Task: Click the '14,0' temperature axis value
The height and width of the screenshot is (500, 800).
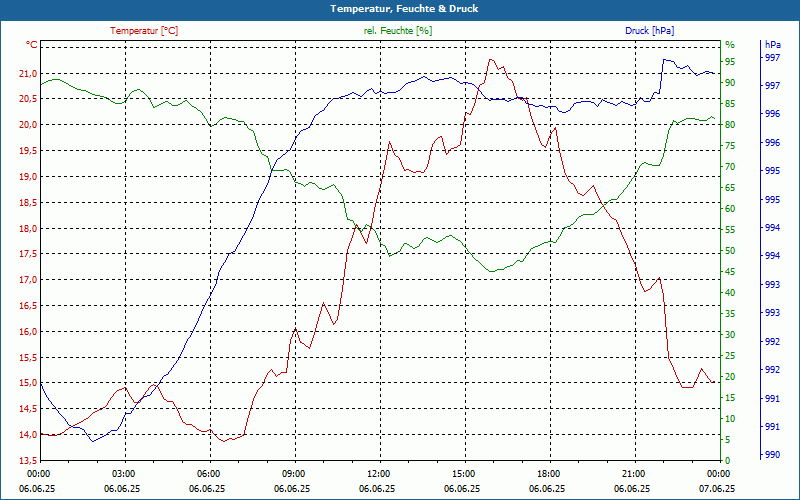Action: coord(28,435)
